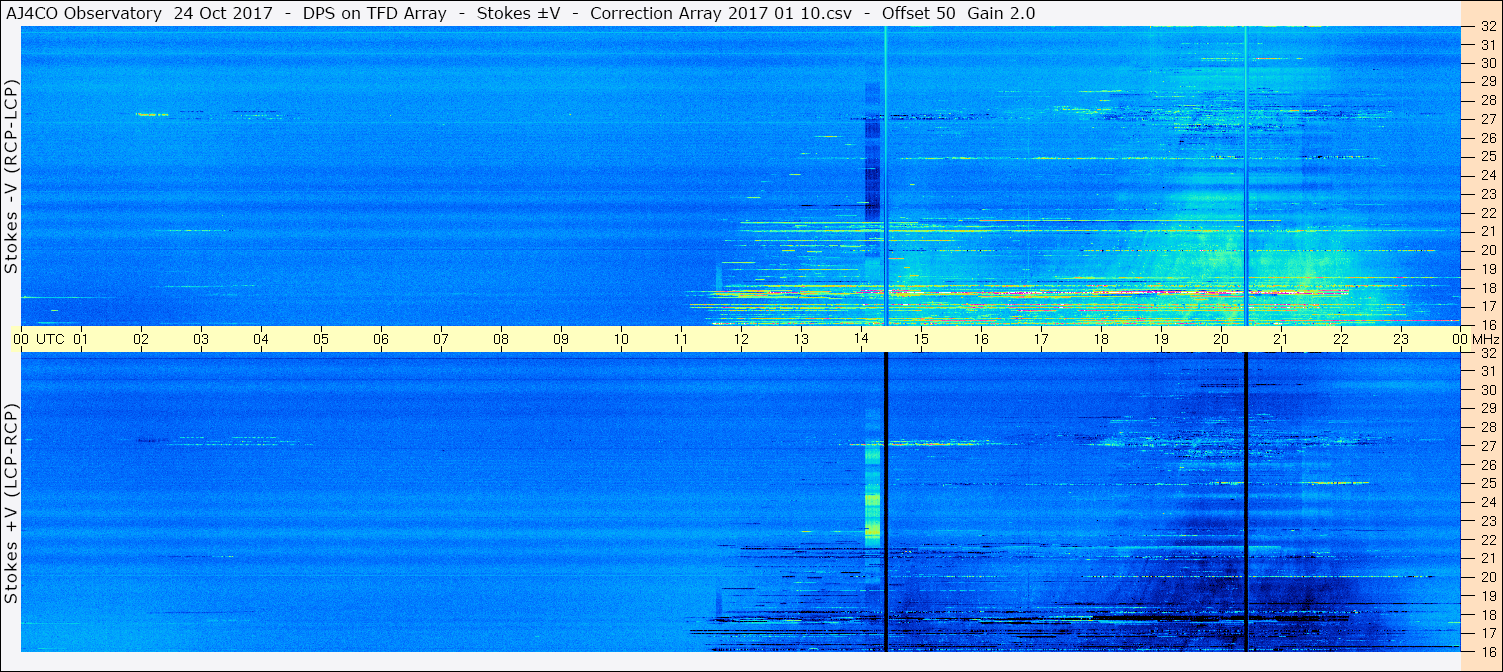
Task: Select the 16 hour marker on time axis
Action: pos(981,339)
